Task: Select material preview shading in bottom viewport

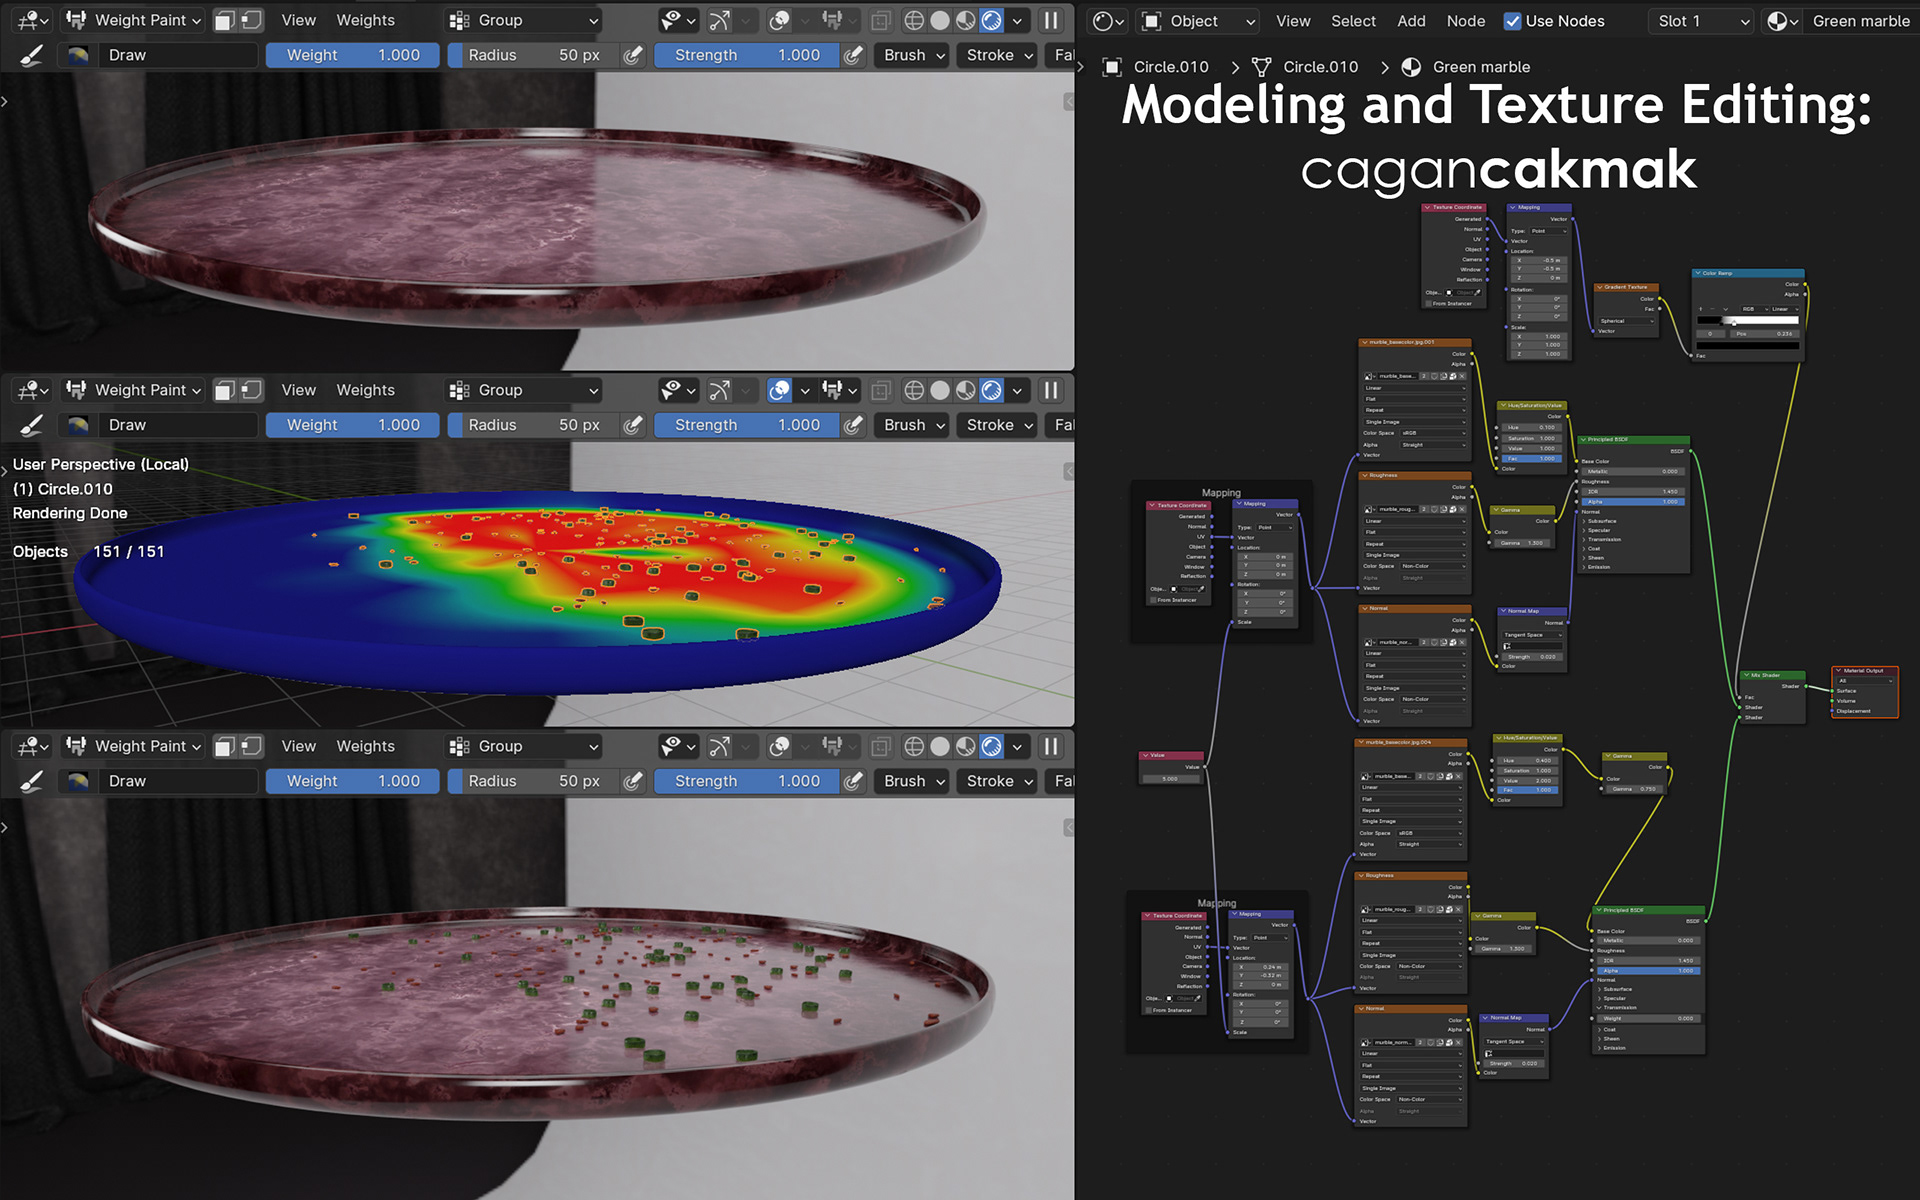Action: click(966, 746)
